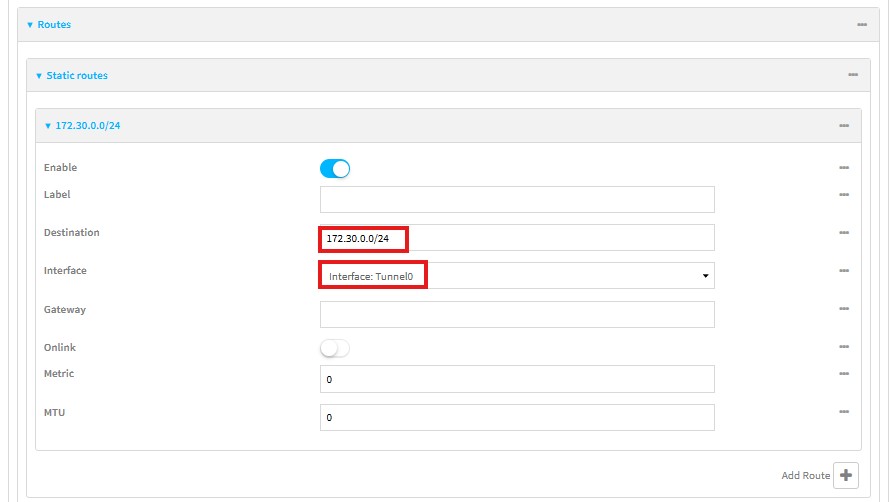
Task: Click the minus icon beside Enable row
Action: click(x=843, y=168)
